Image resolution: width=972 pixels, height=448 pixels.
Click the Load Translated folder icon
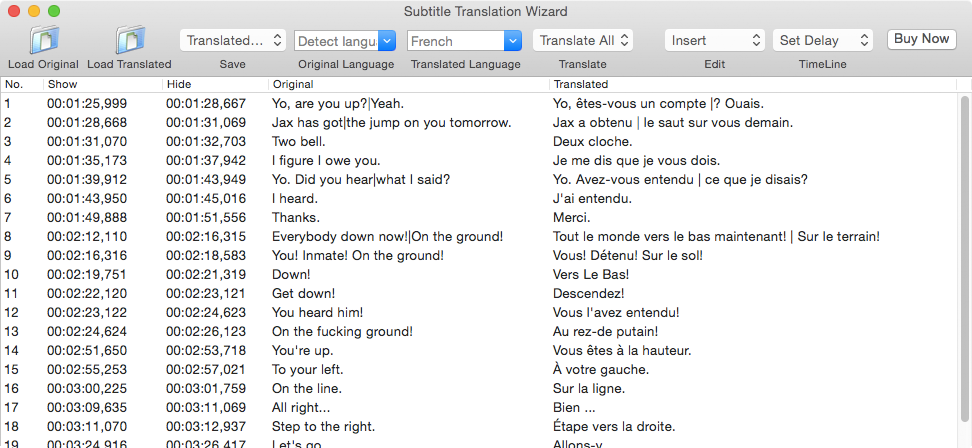point(129,40)
